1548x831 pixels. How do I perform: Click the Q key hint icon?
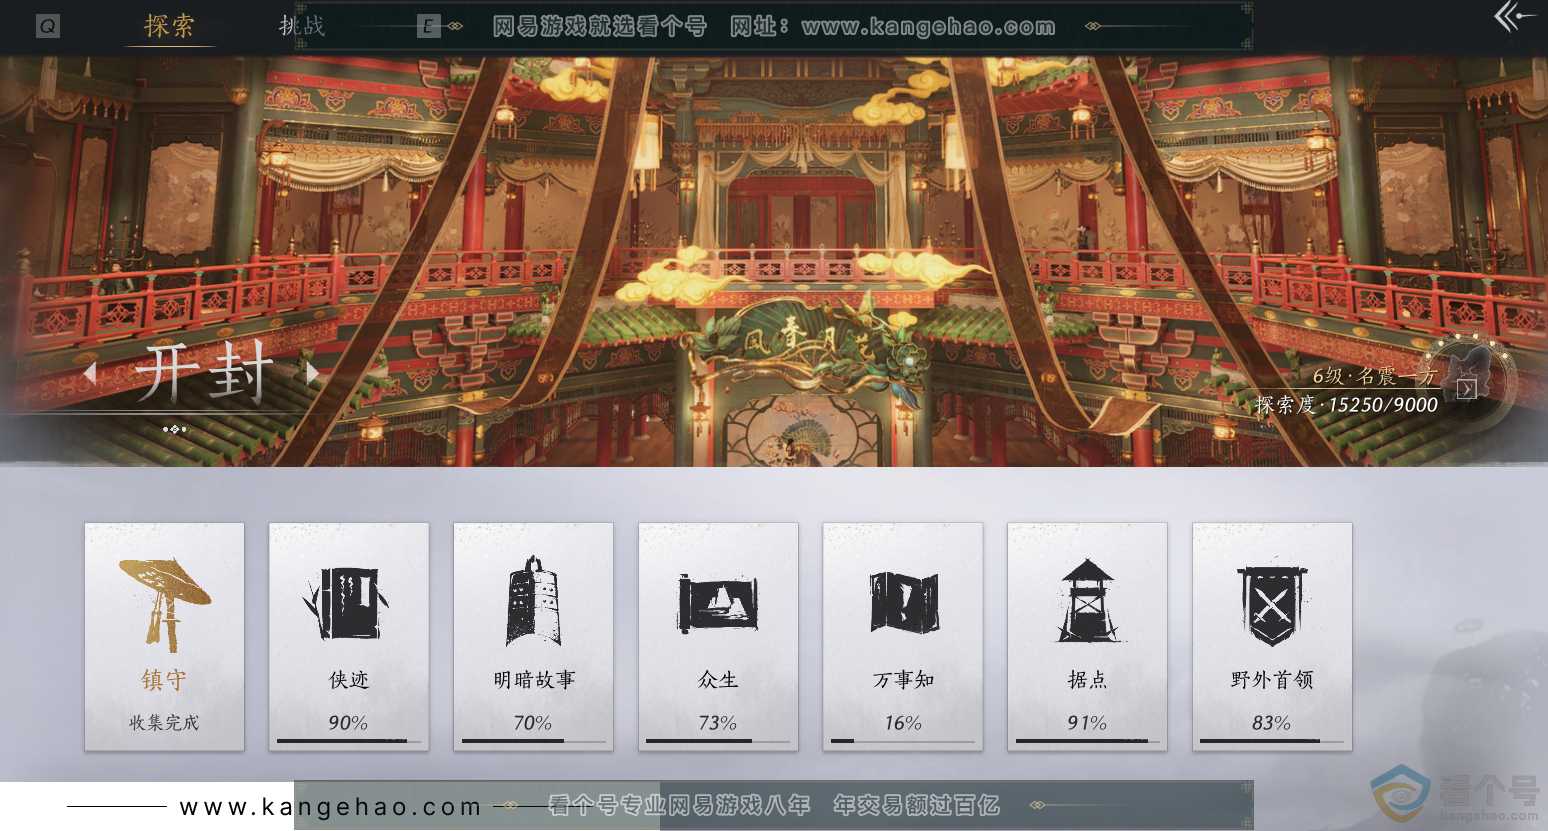coord(47,26)
